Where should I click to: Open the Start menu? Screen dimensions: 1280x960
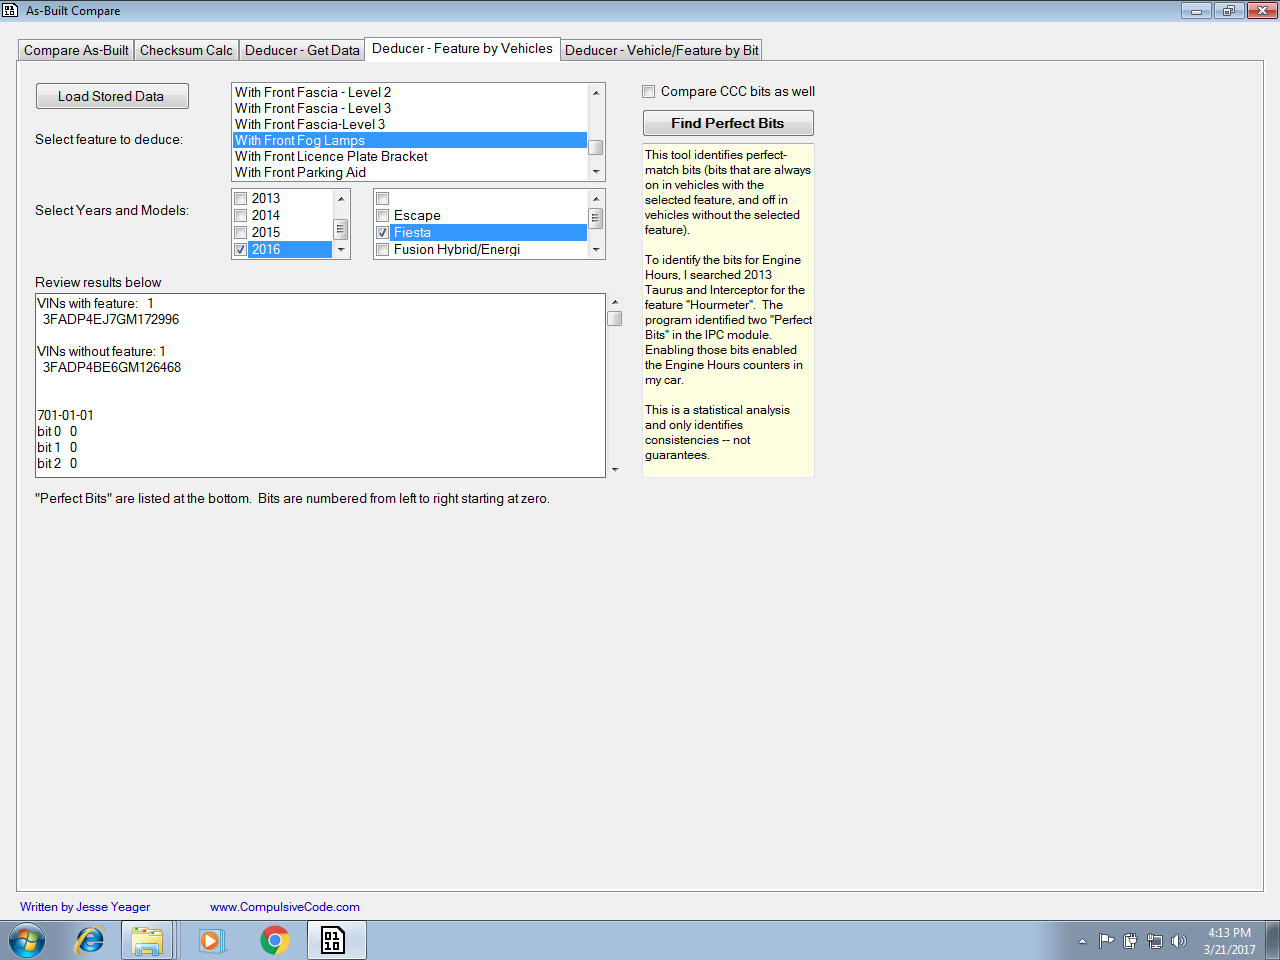tap(25, 940)
